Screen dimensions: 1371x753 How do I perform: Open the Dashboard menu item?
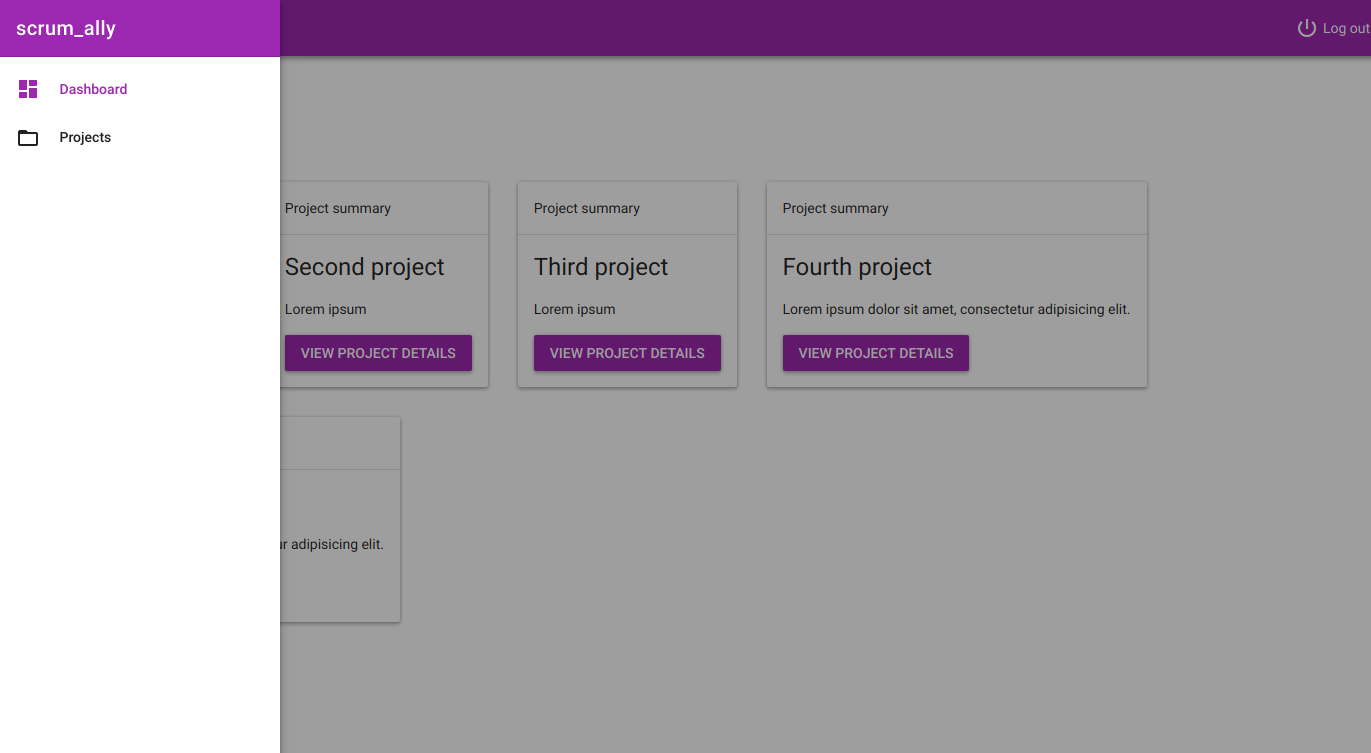pos(140,89)
